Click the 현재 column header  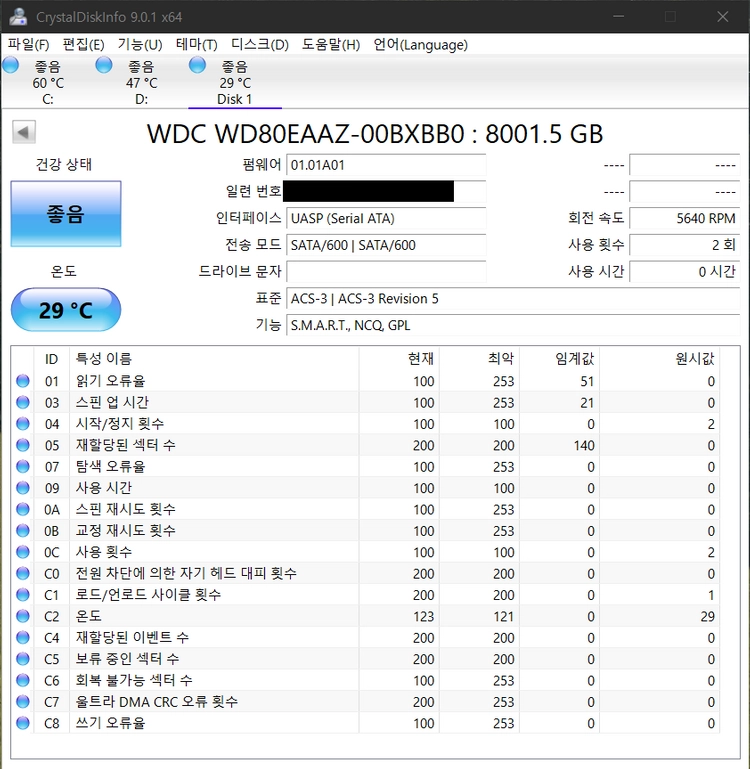coord(399,359)
